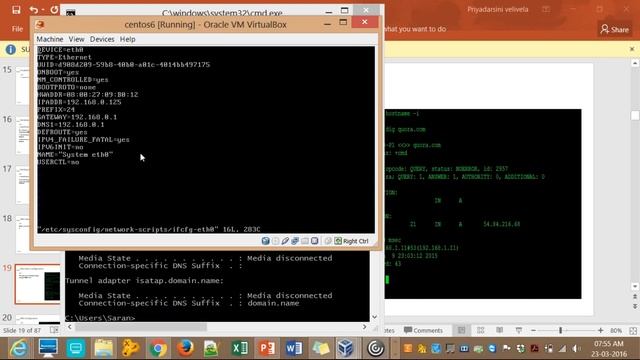640x360 pixels.
Task: Dismiss the yellow information bar
Action: click(x=632, y=49)
